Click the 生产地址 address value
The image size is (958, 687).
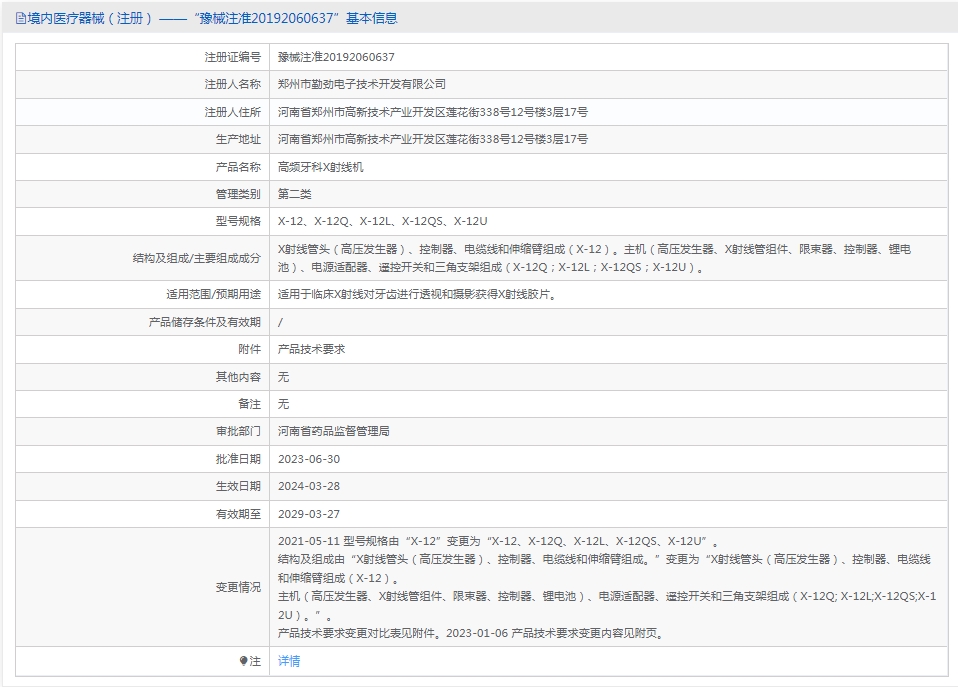pyautogui.click(x=432, y=139)
